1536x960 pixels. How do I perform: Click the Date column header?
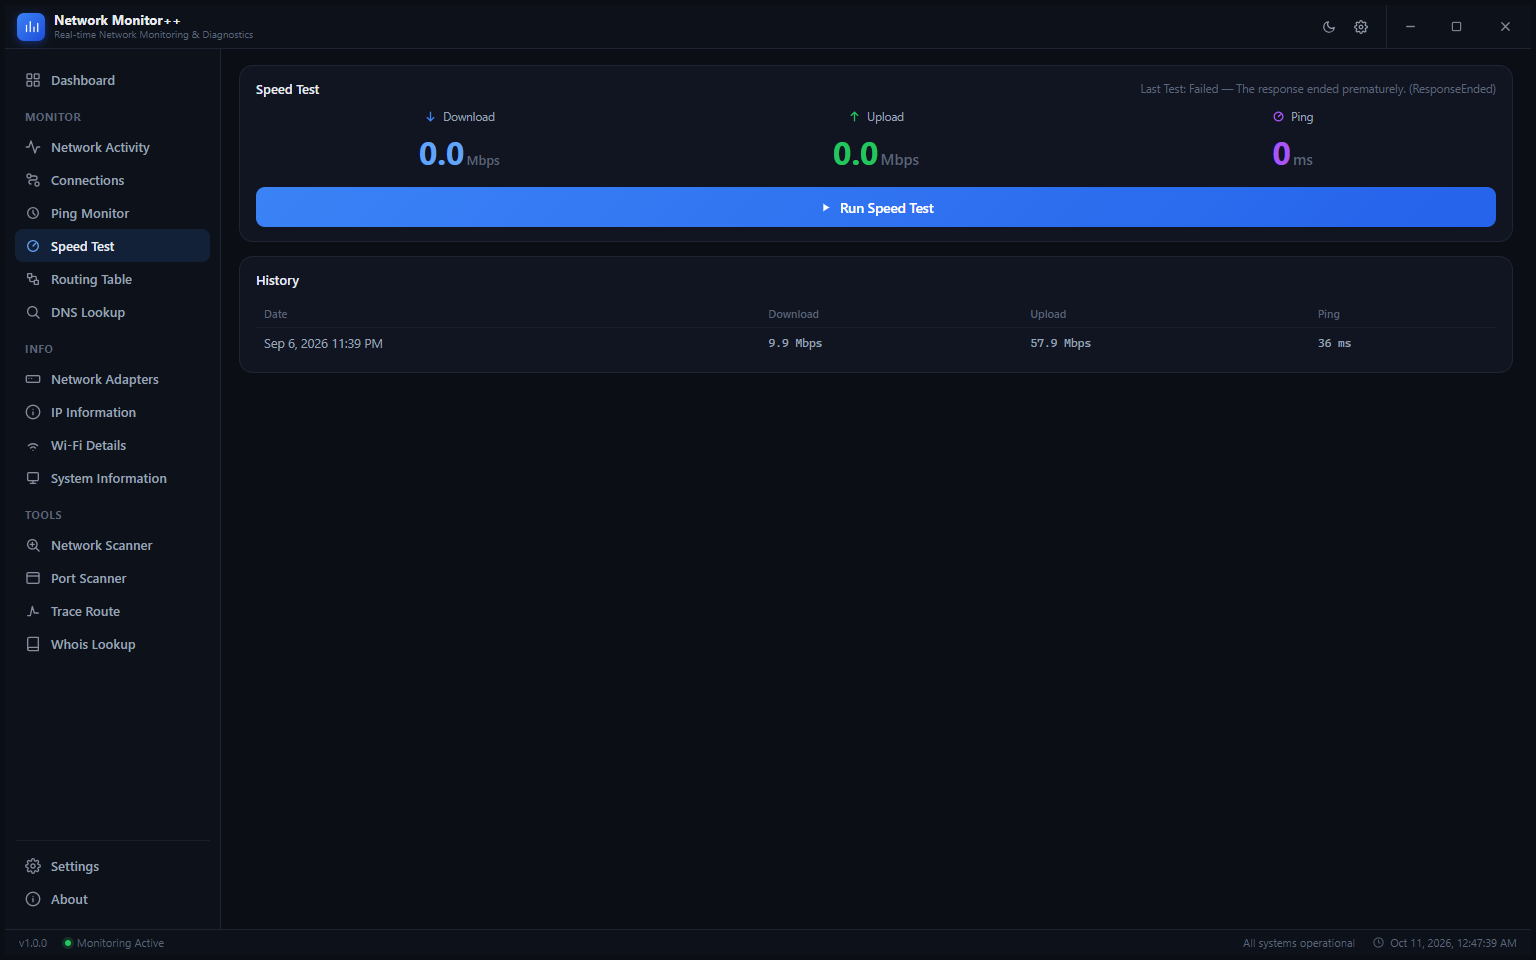pos(275,314)
